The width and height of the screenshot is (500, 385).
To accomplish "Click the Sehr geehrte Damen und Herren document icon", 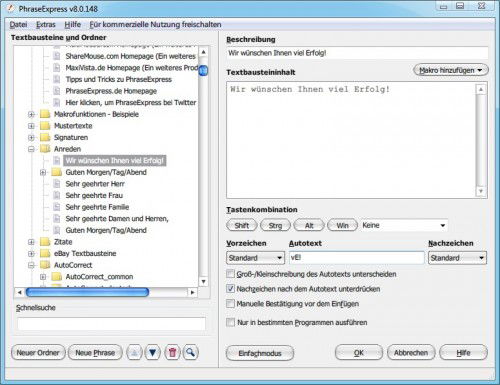I will (x=57, y=219).
